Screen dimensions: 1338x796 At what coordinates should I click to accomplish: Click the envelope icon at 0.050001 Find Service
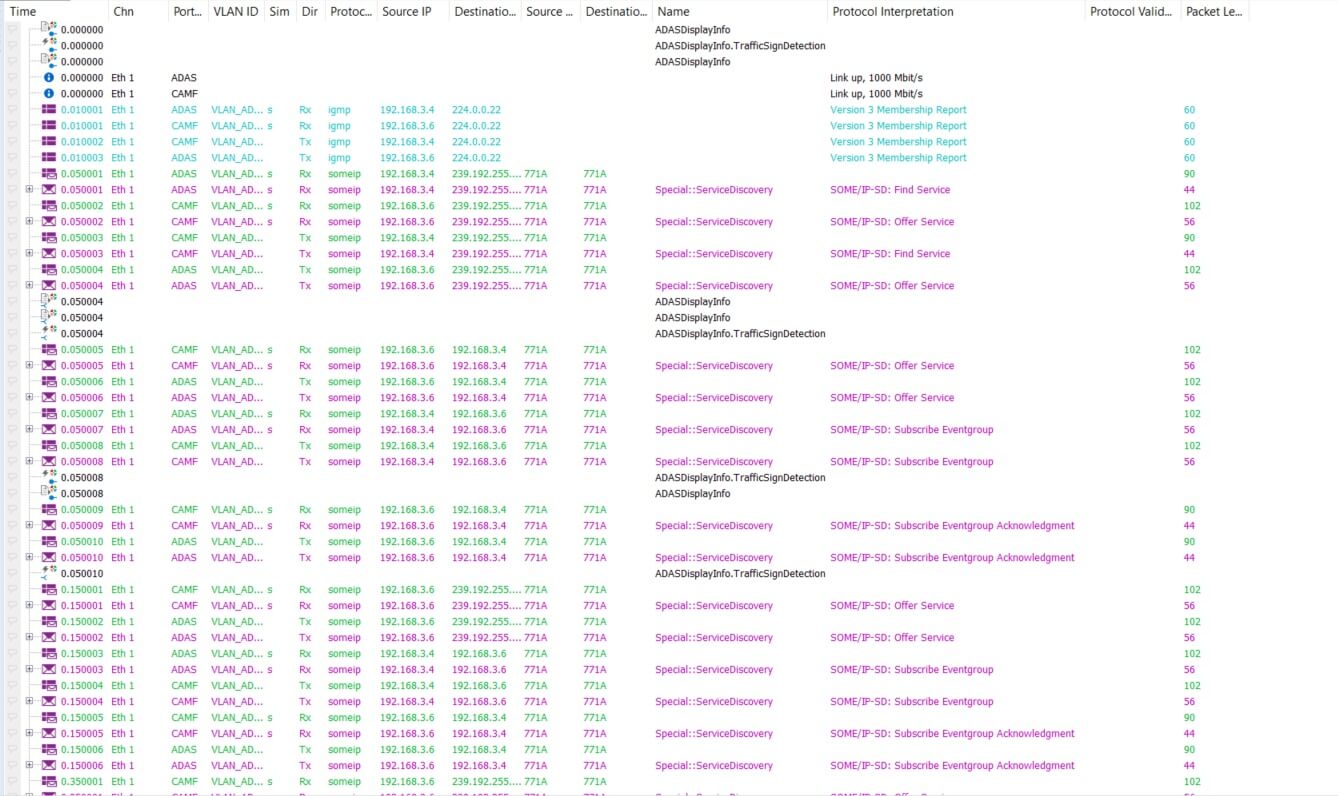pyautogui.click(x=49, y=190)
